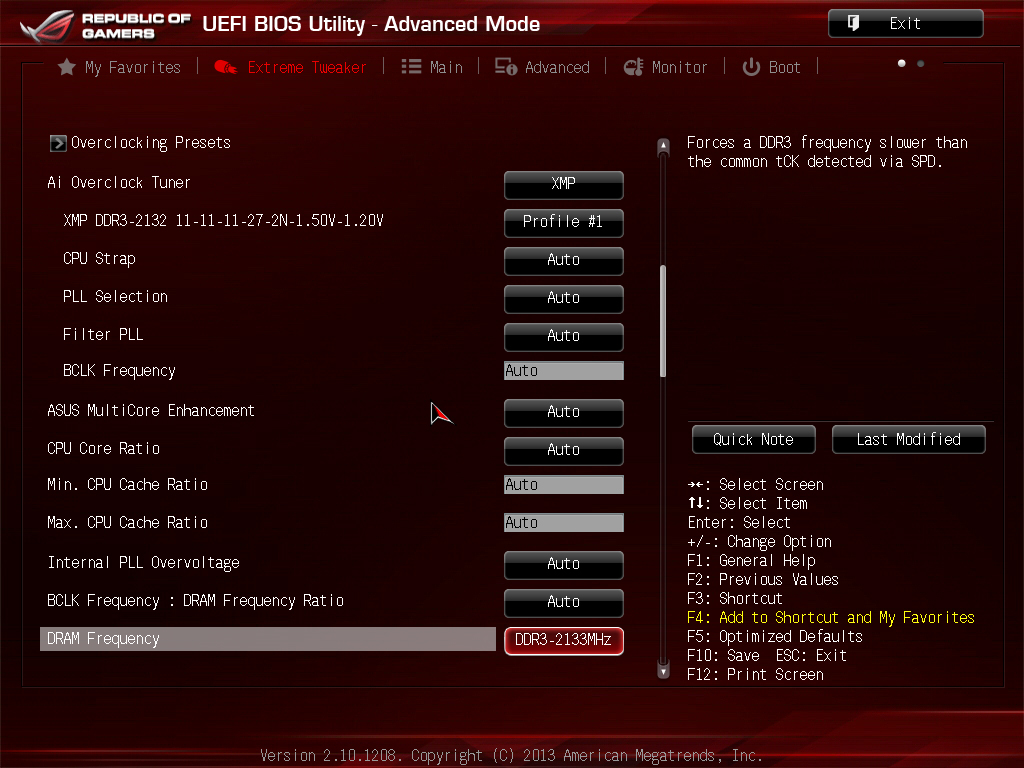Image resolution: width=1024 pixels, height=768 pixels.
Task: Select the CPU Core Ratio label
Action: click(104, 448)
